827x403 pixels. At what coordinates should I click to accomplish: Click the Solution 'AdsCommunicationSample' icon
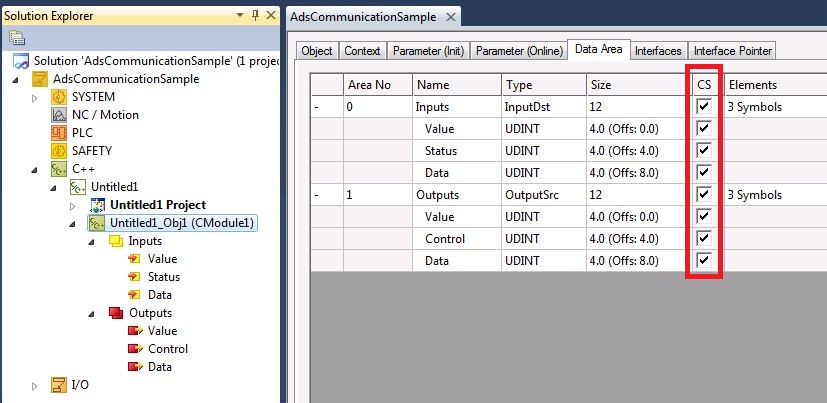pos(21,61)
